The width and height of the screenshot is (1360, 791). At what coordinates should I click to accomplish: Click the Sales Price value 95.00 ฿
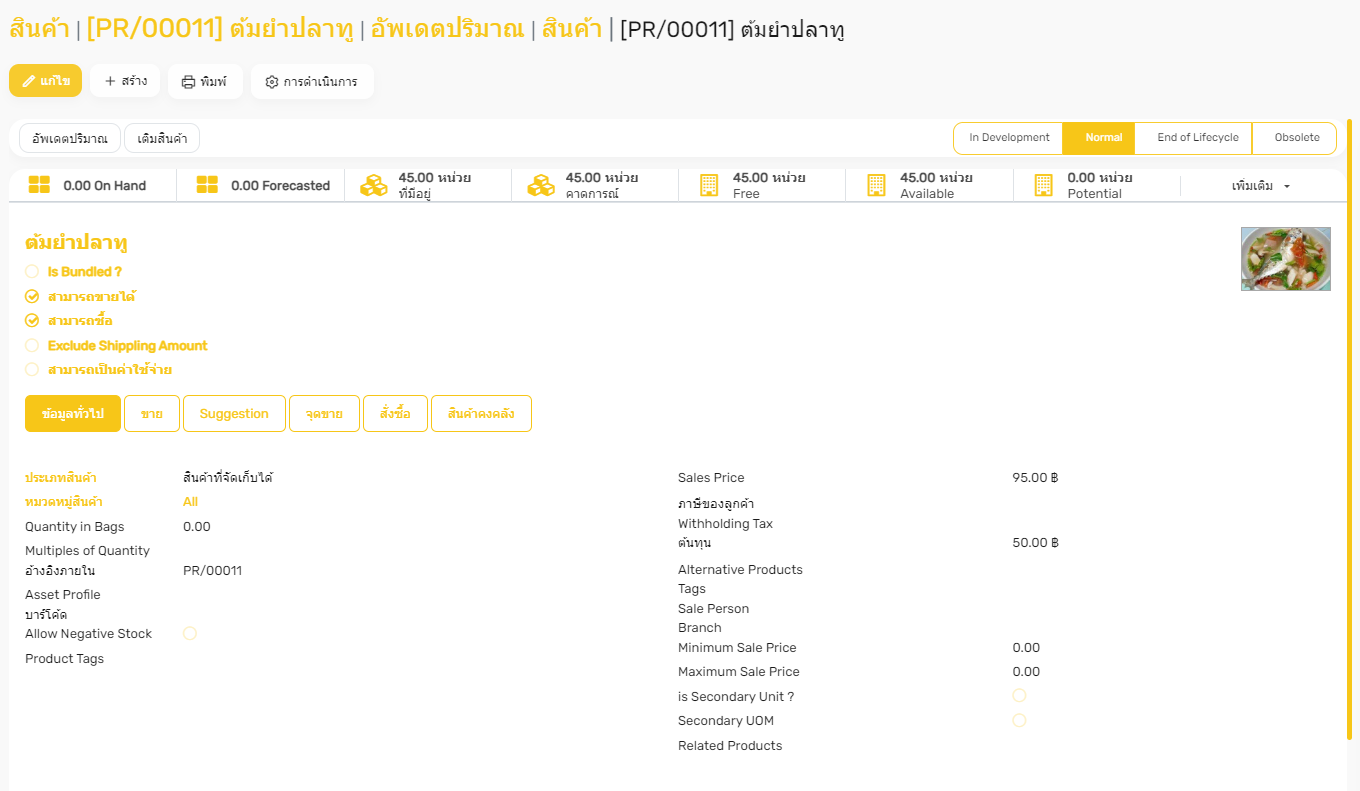pyautogui.click(x=1035, y=478)
